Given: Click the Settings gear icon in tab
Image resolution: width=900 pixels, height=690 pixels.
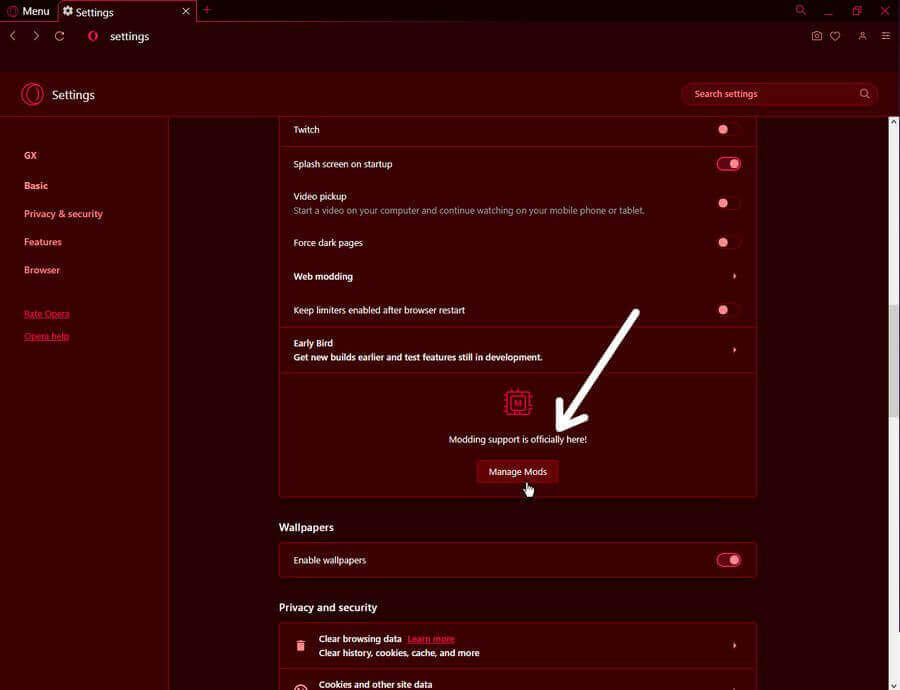Looking at the screenshot, I should click(68, 11).
